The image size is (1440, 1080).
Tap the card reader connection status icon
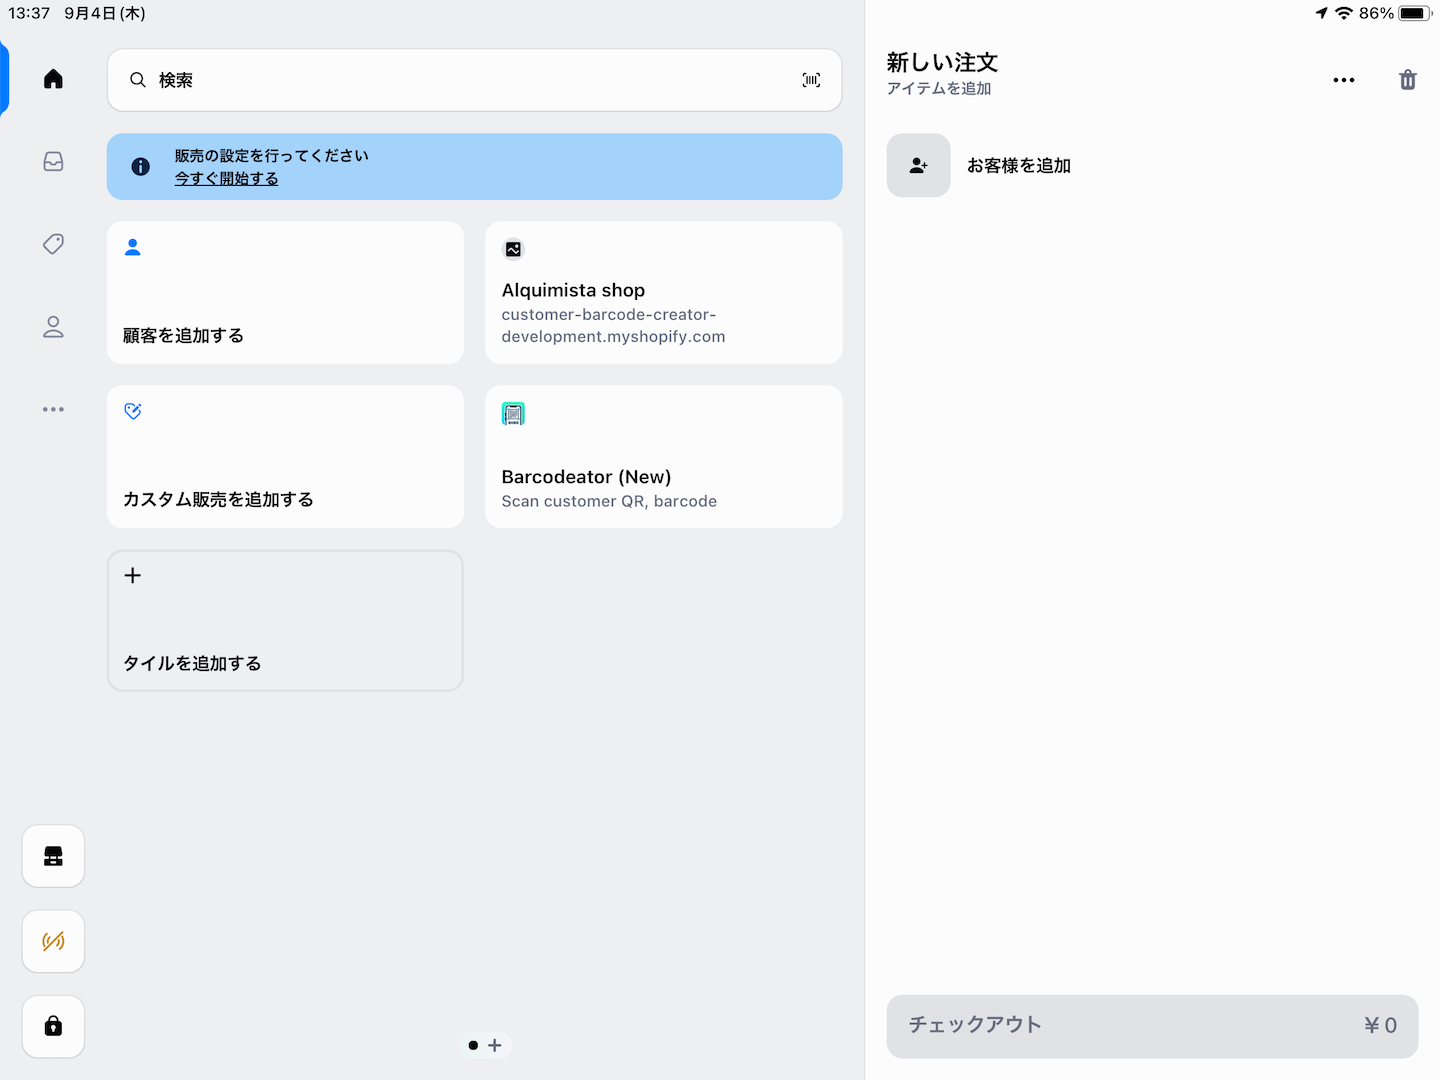pos(54,941)
